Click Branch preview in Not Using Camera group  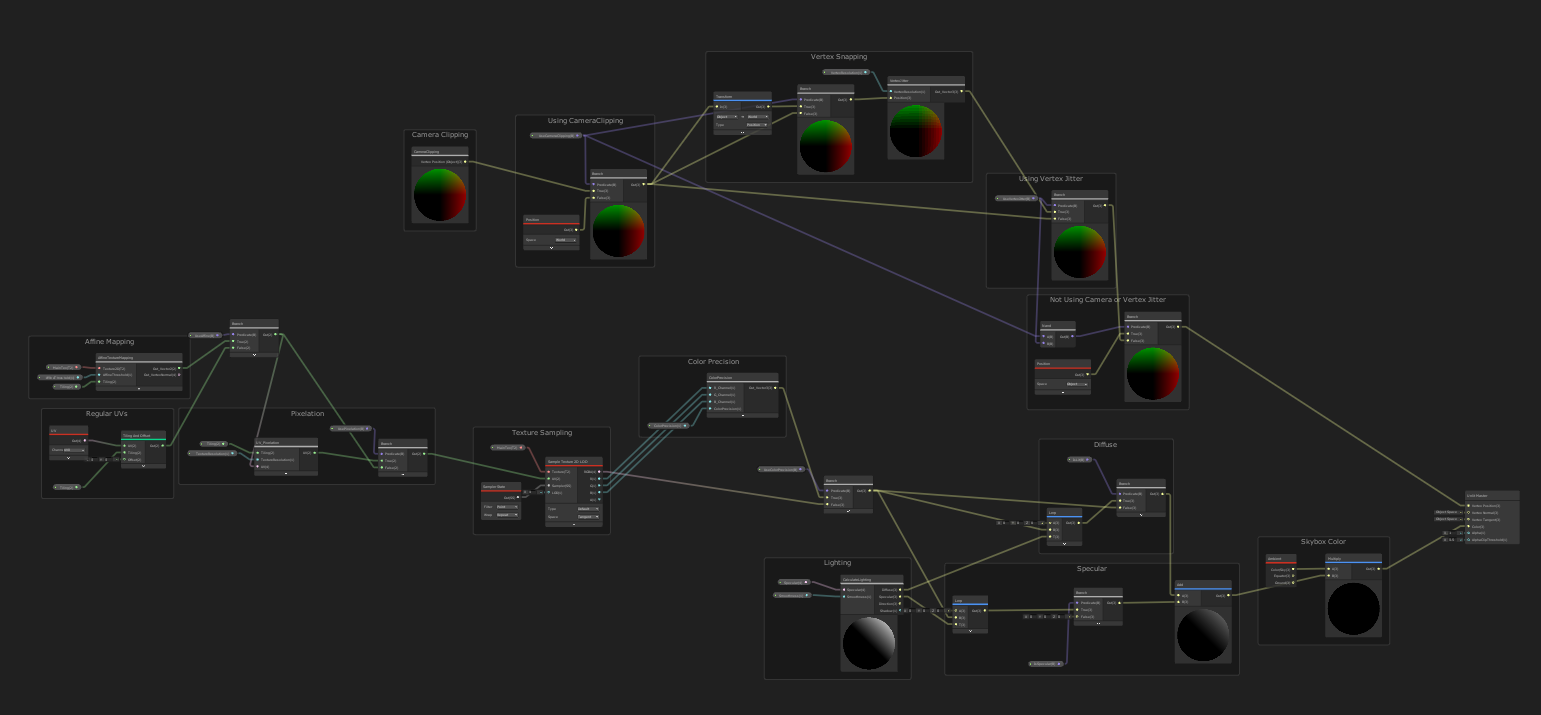[x=1153, y=373]
